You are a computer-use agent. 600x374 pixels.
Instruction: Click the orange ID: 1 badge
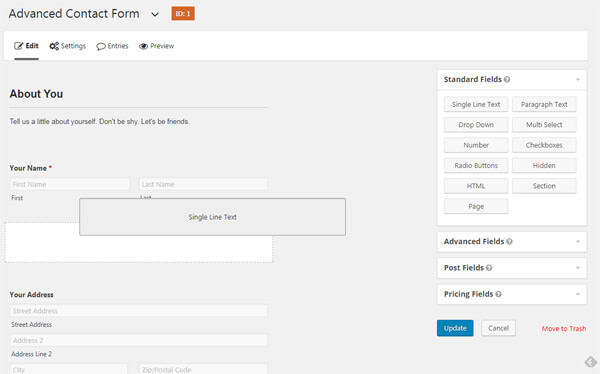click(183, 14)
